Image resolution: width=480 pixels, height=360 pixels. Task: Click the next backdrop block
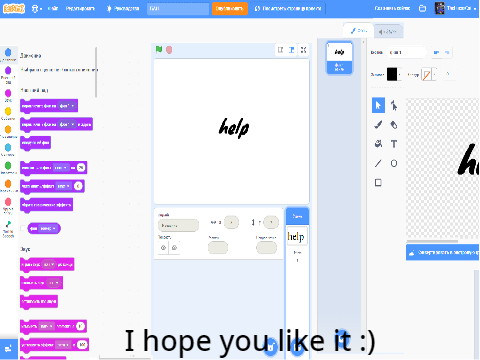(x=35, y=143)
